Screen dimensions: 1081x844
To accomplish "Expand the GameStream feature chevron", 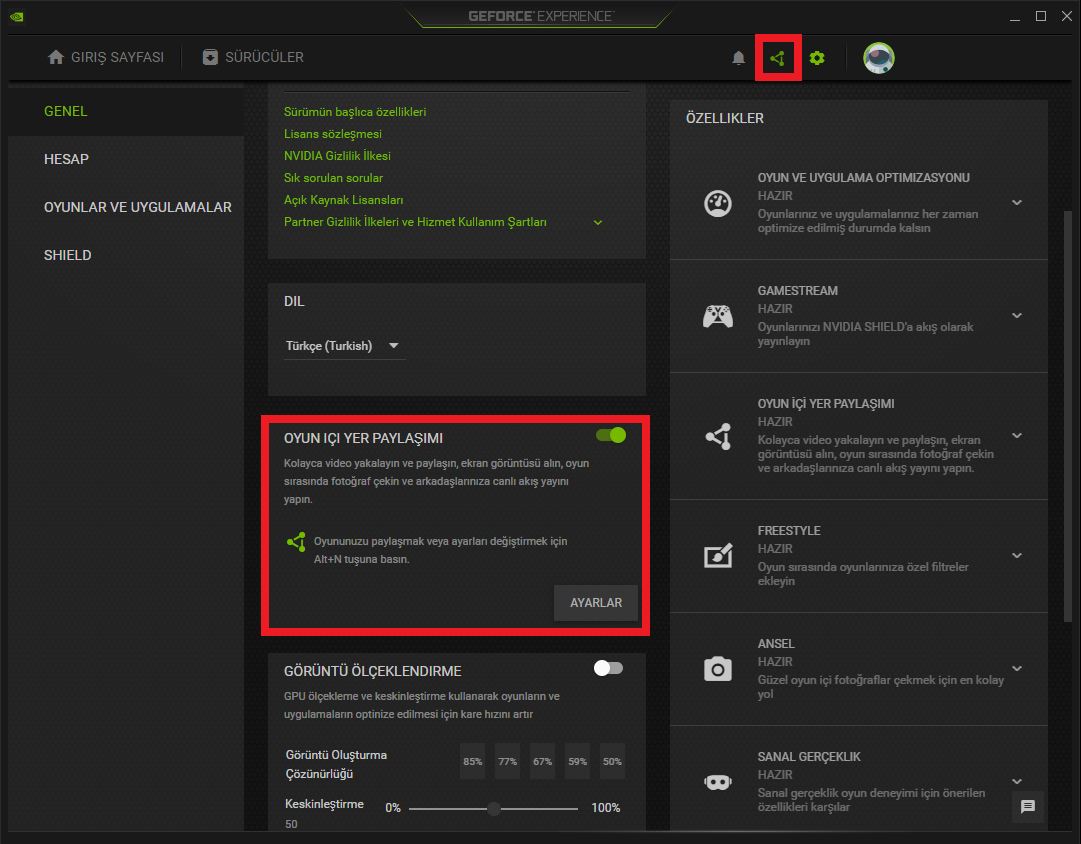I will pos(1017,316).
